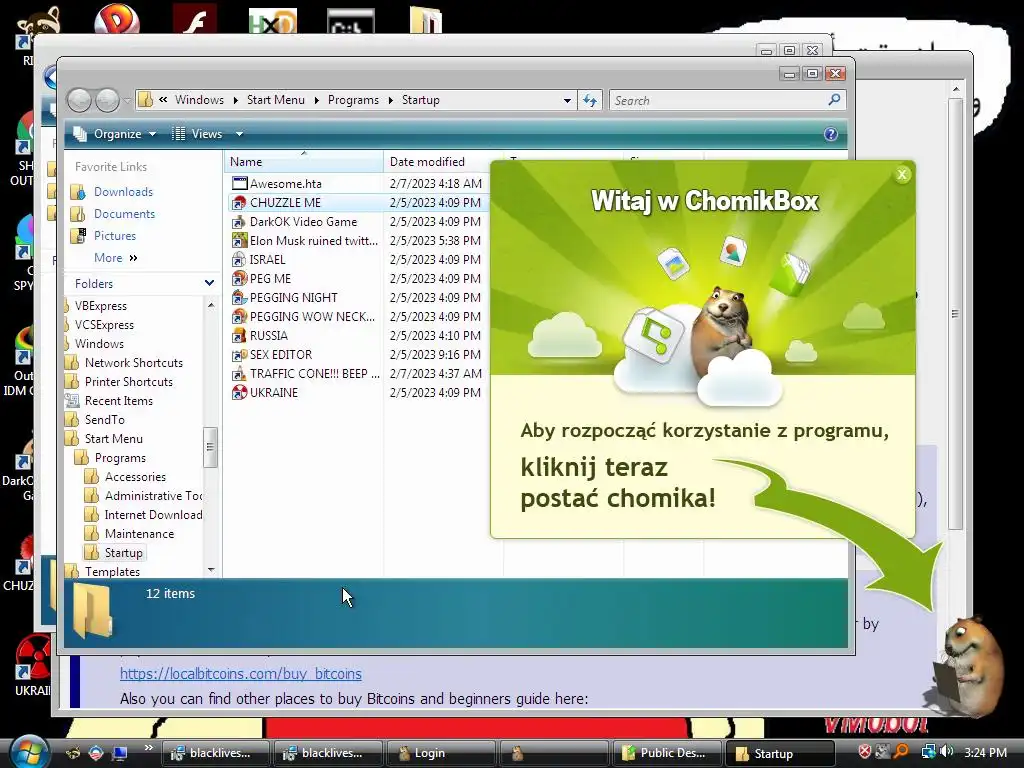Select Recent Items in folder tree

click(118, 400)
